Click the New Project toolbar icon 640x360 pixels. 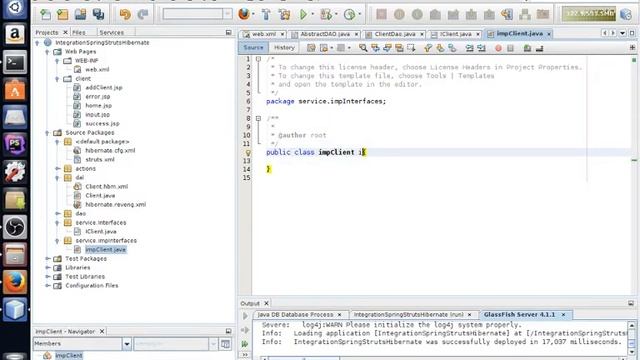63,15
